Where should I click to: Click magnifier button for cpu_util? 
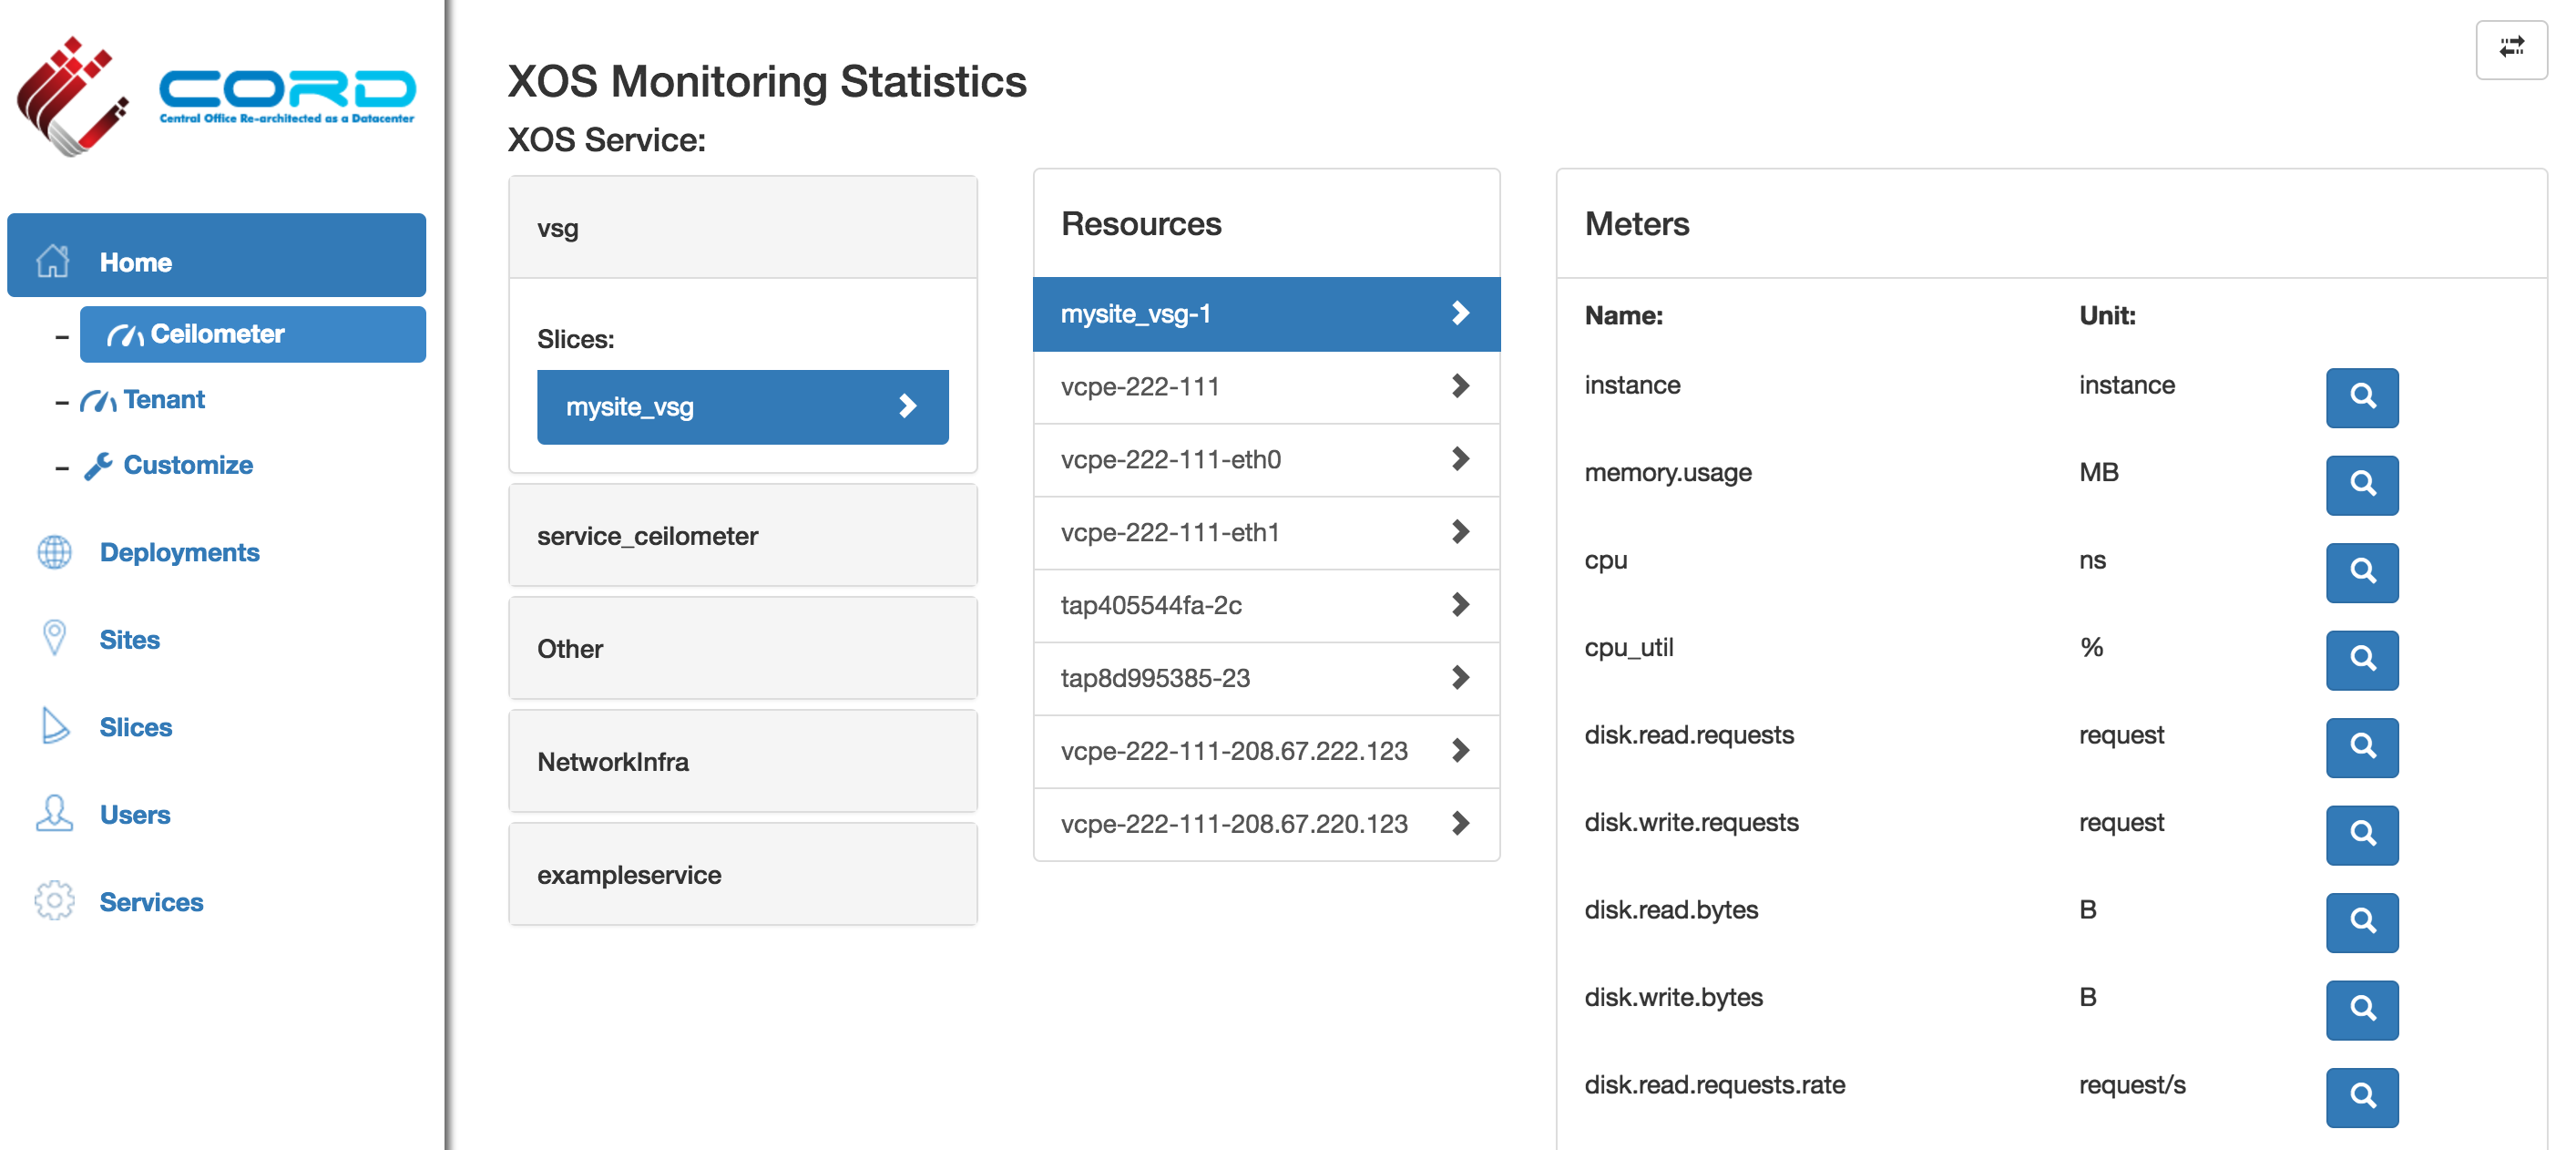(x=2361, y=660)
